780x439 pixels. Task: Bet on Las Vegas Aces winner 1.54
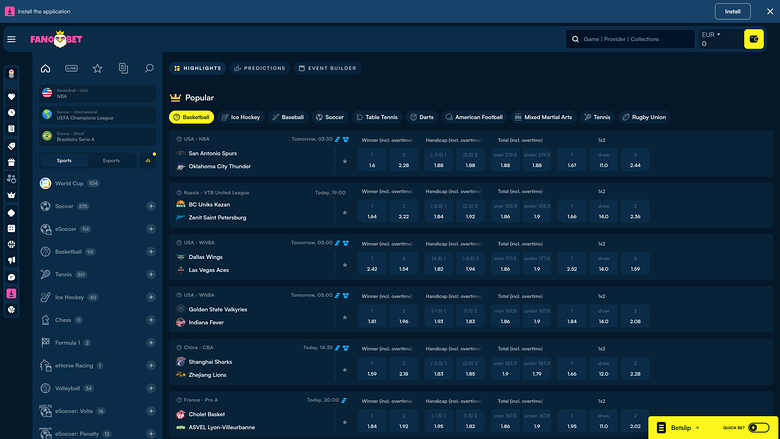403,263
